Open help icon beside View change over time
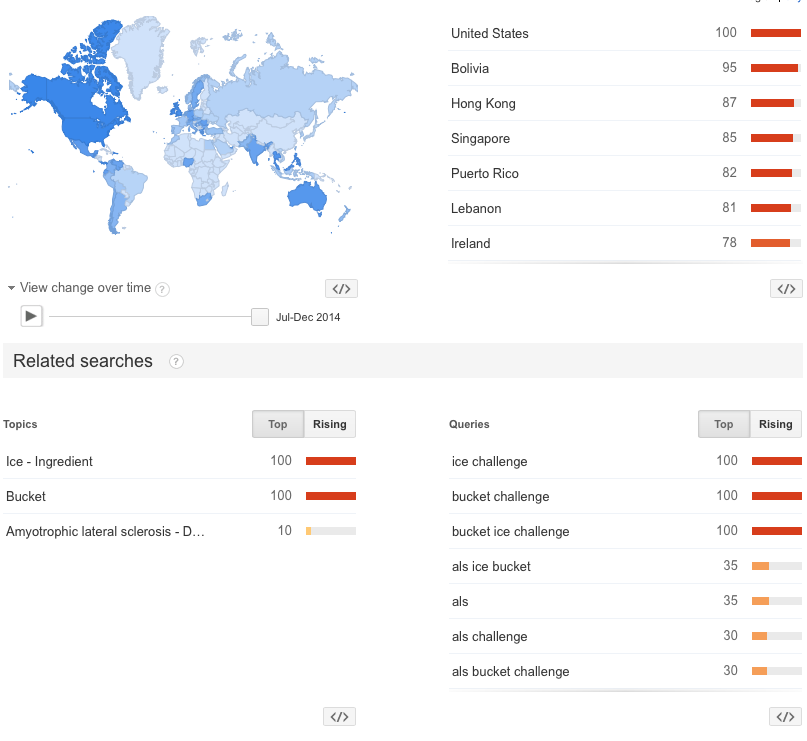This screenshot has width=807, height=741. coord(162,289)
